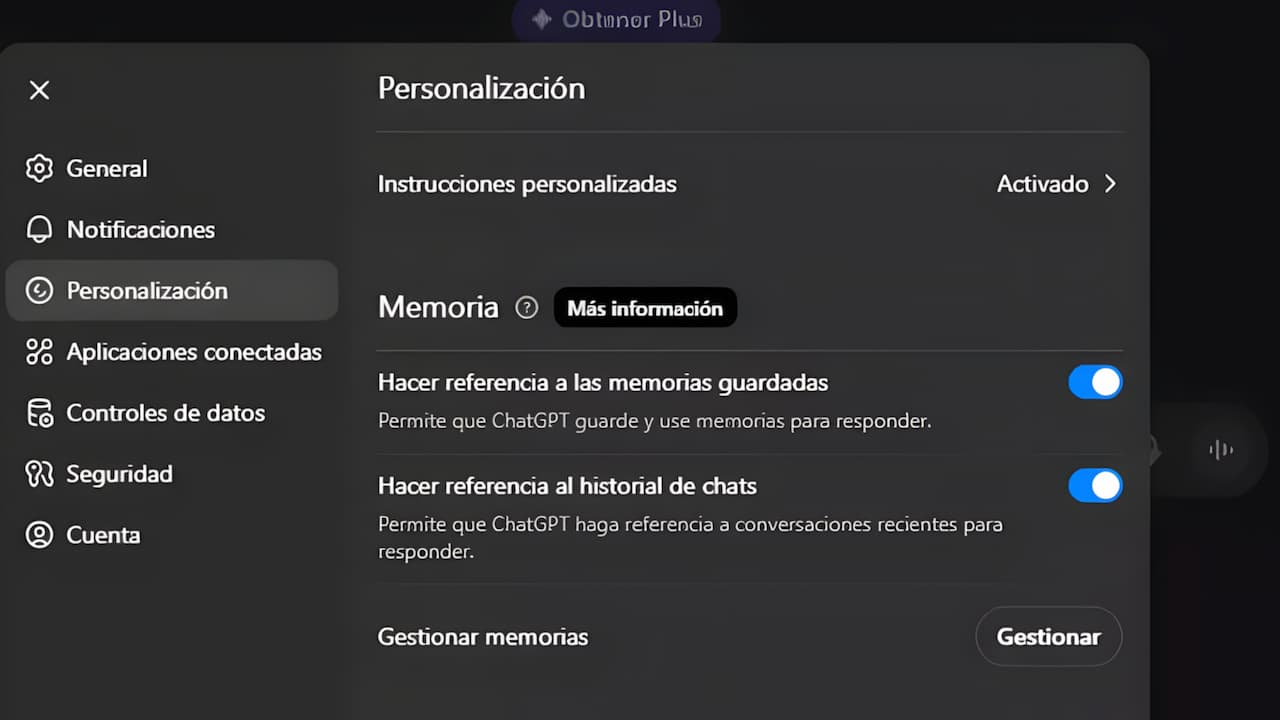Expand Instrucciones personalizadas chevron arrow
This screenshot has width=1280, height=720.
coord(1109,184)
